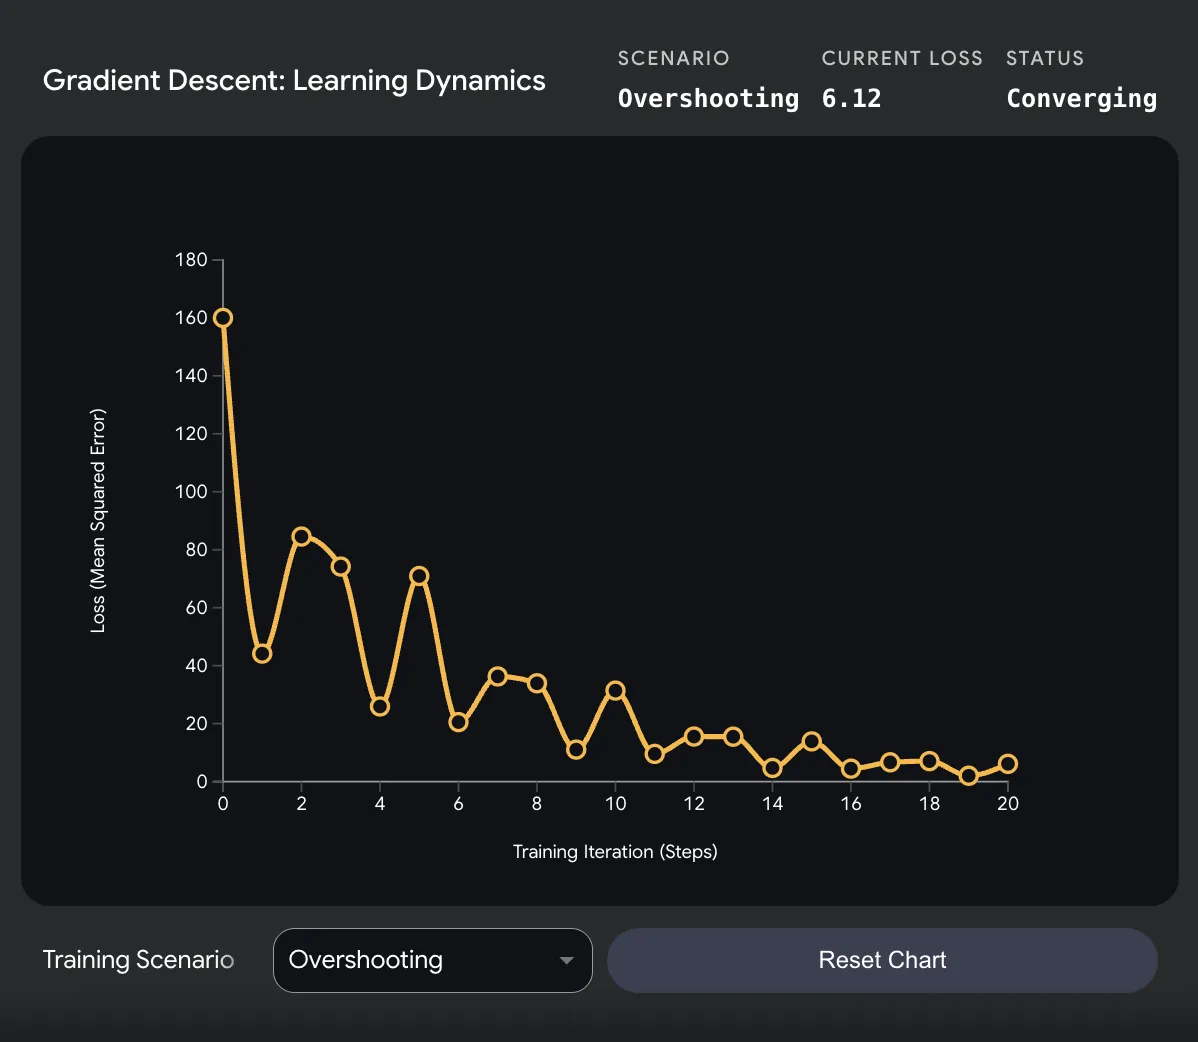Select the data point at step 19

point(969,776)
